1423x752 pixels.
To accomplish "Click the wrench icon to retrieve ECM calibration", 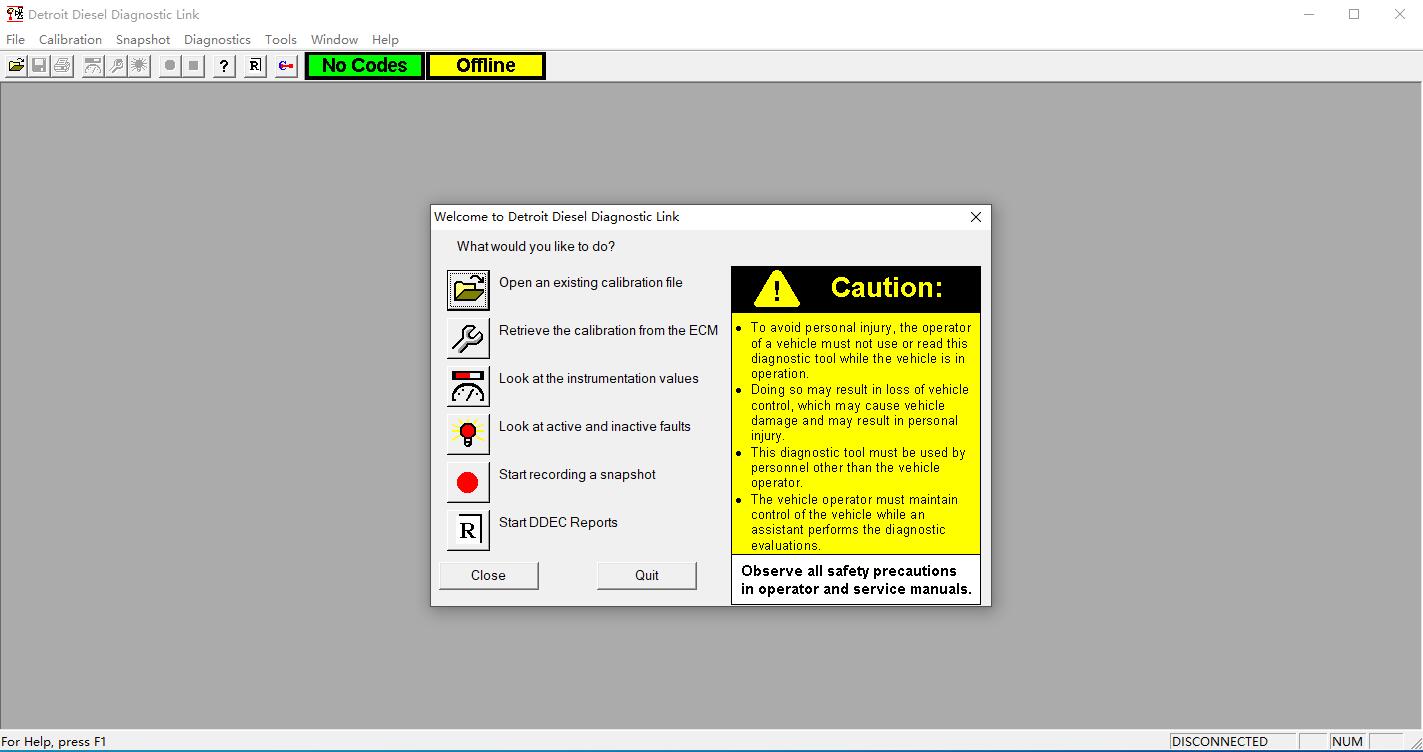I will point(468,338).
